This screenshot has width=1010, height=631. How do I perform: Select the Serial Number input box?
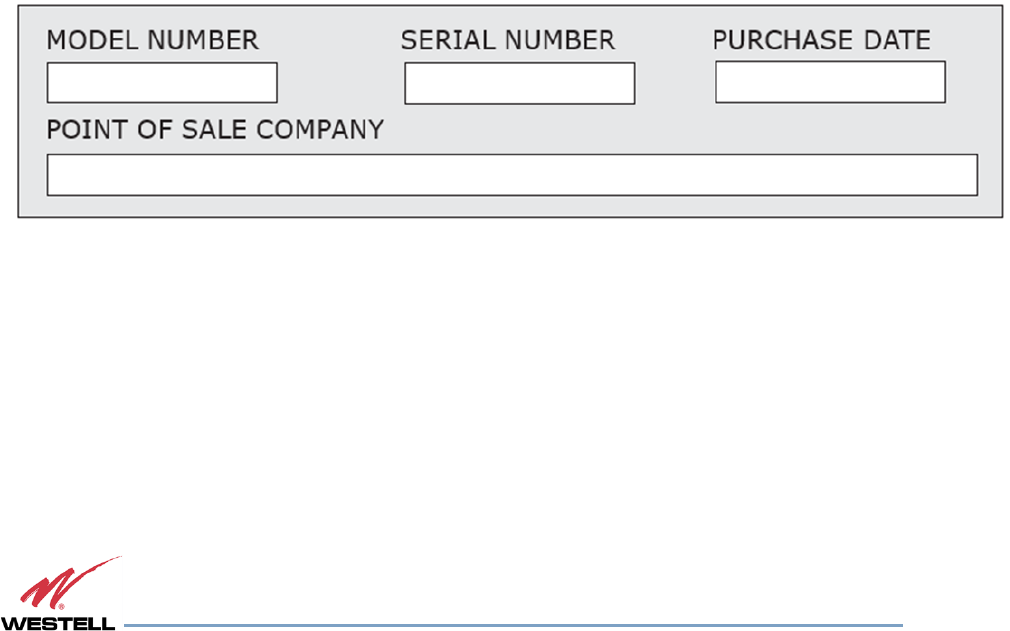click(520, 83)
